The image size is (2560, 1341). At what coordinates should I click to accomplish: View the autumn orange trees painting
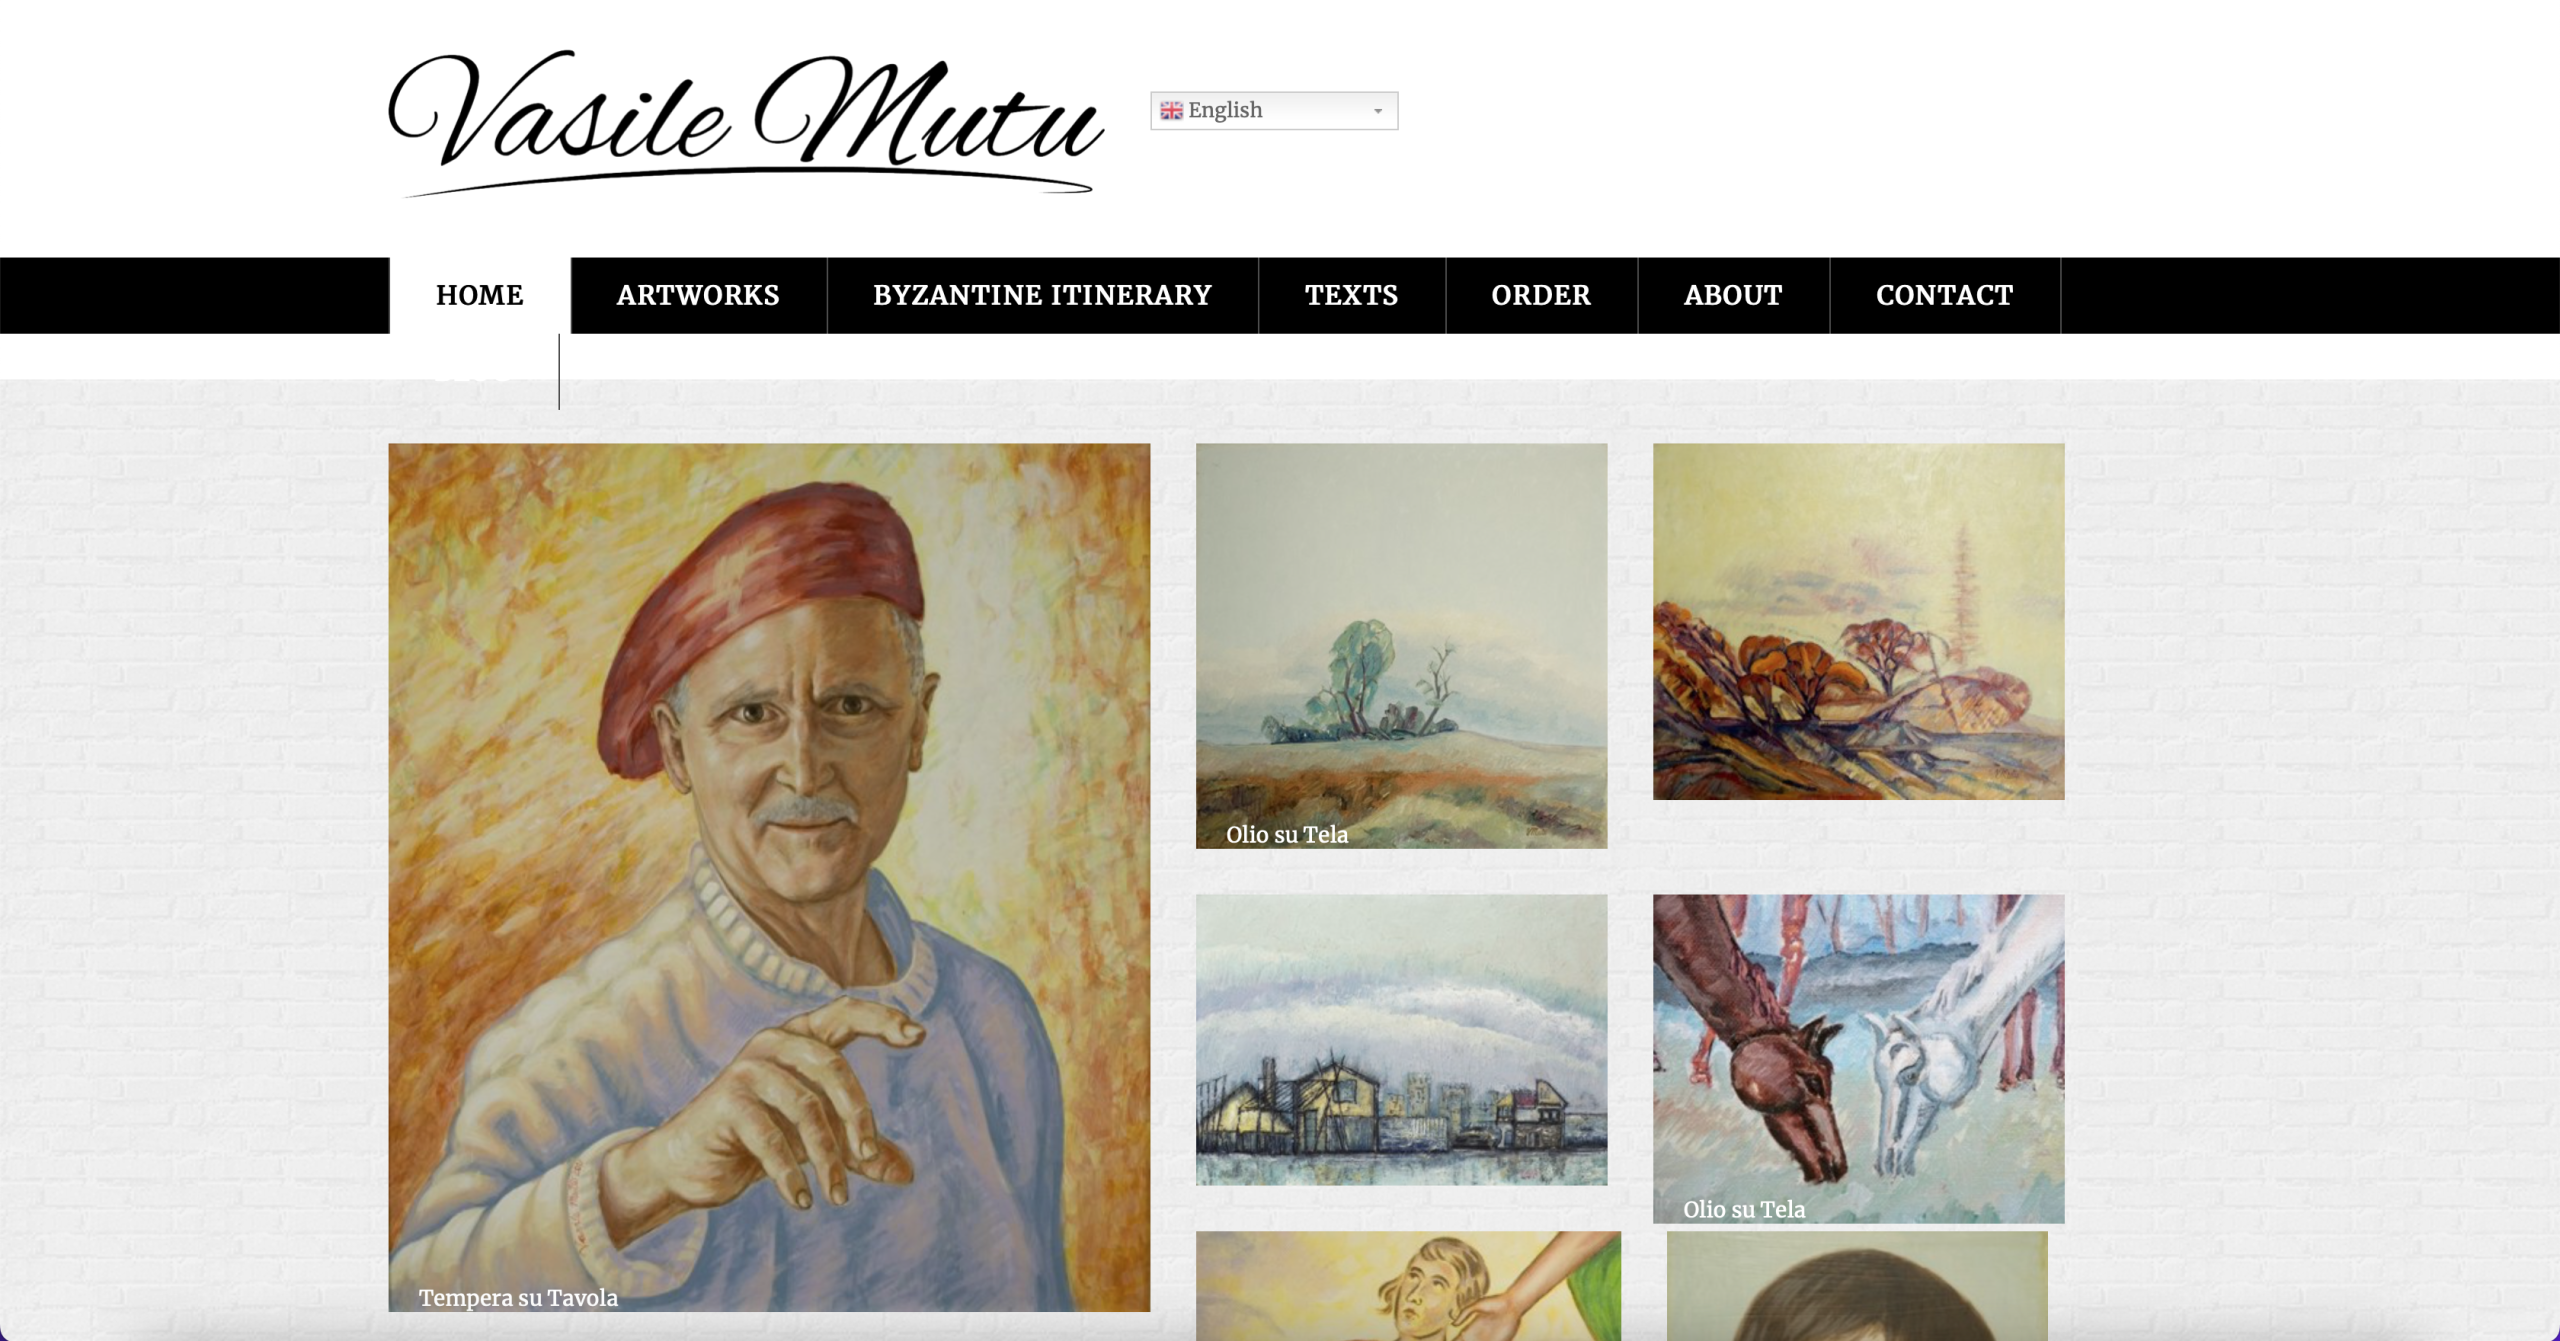(1858, 621)
